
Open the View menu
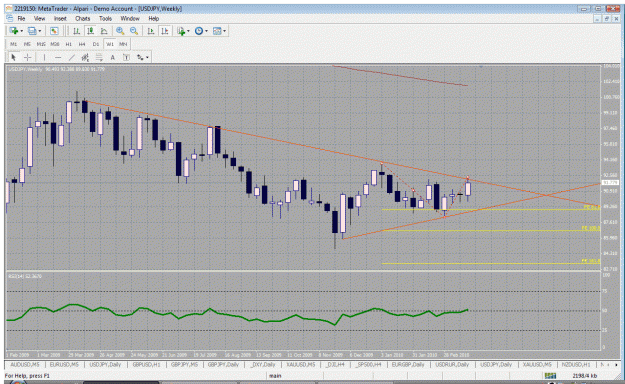39,19
